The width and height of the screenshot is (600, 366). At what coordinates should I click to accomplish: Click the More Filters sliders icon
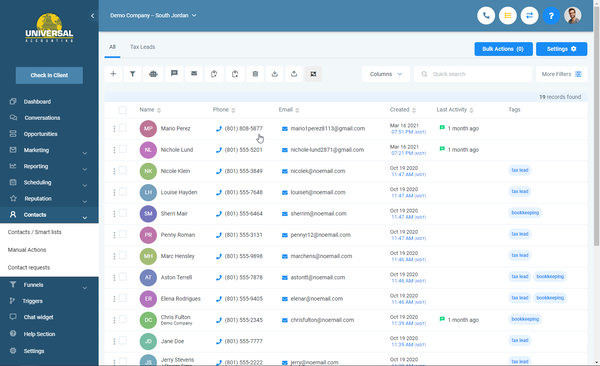pos(579,74)
